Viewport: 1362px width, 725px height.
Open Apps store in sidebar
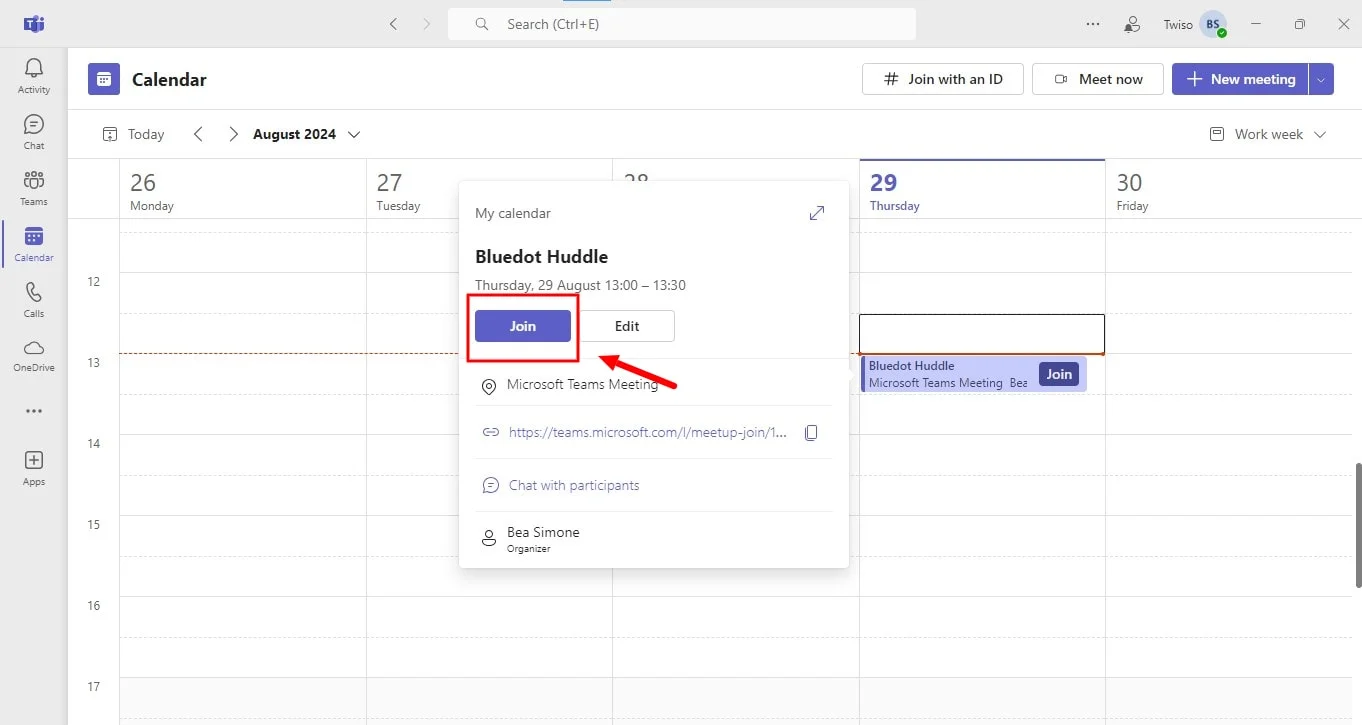click(x=34, y=468)
